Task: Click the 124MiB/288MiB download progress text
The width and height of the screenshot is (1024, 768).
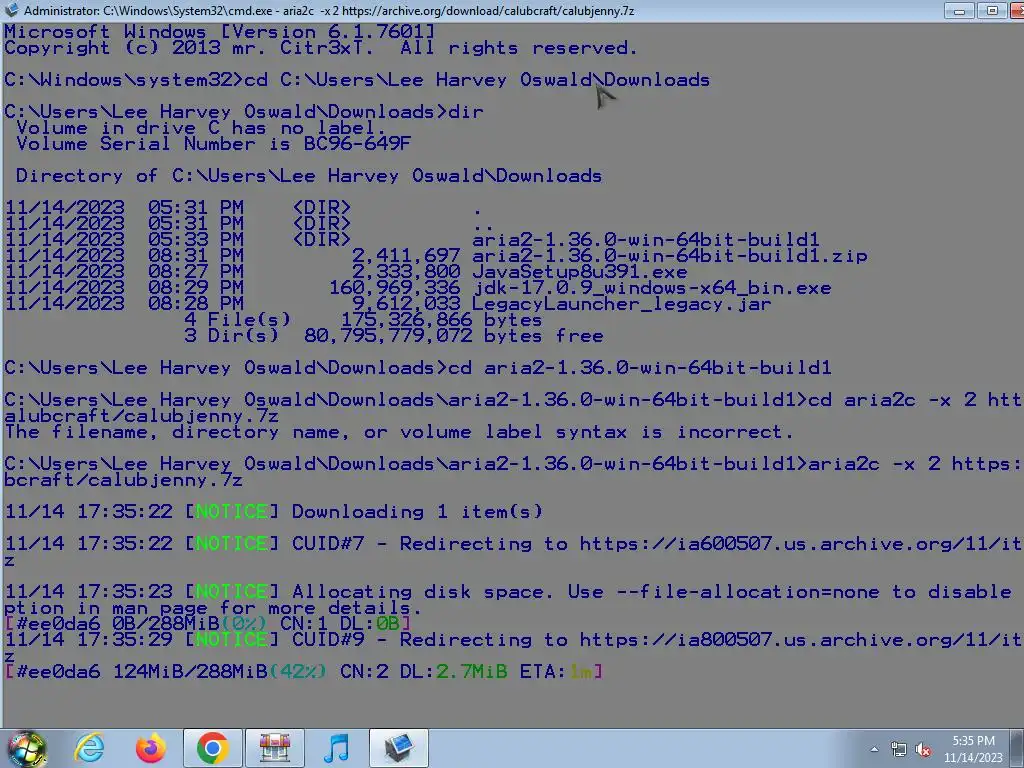Action: click(x=191, y=671)
